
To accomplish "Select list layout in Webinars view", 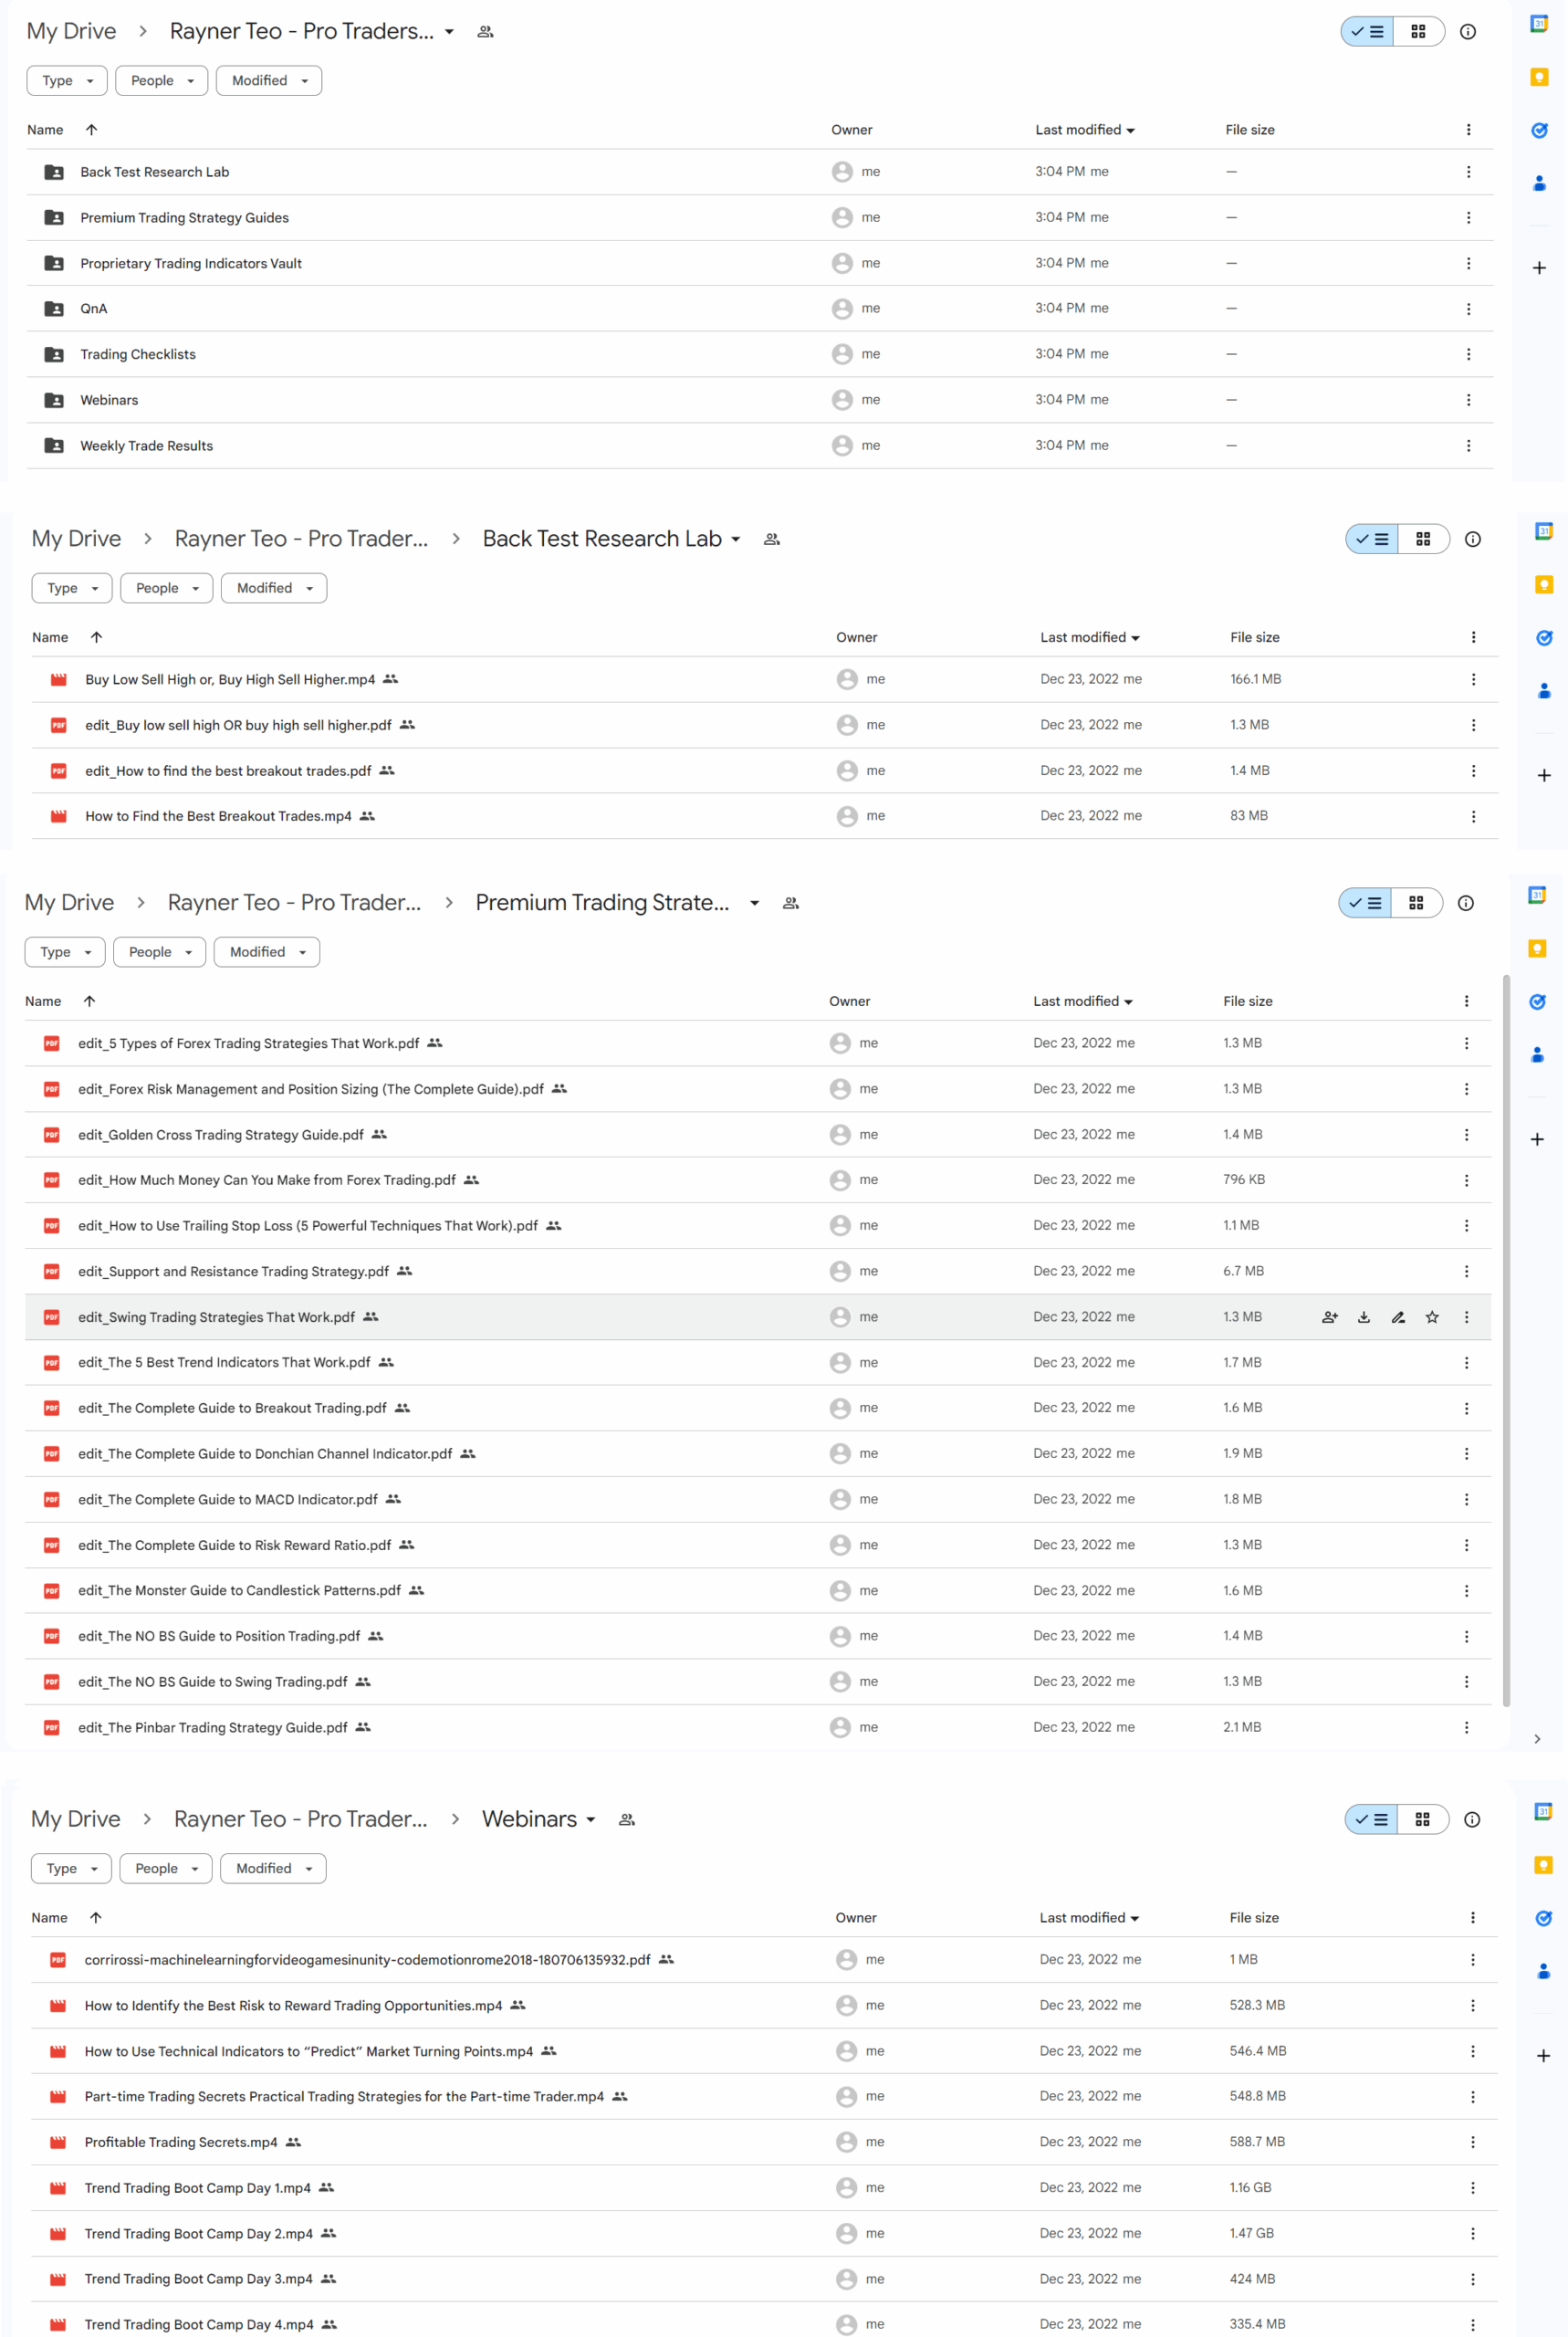I will [x=1371, y=1819].
